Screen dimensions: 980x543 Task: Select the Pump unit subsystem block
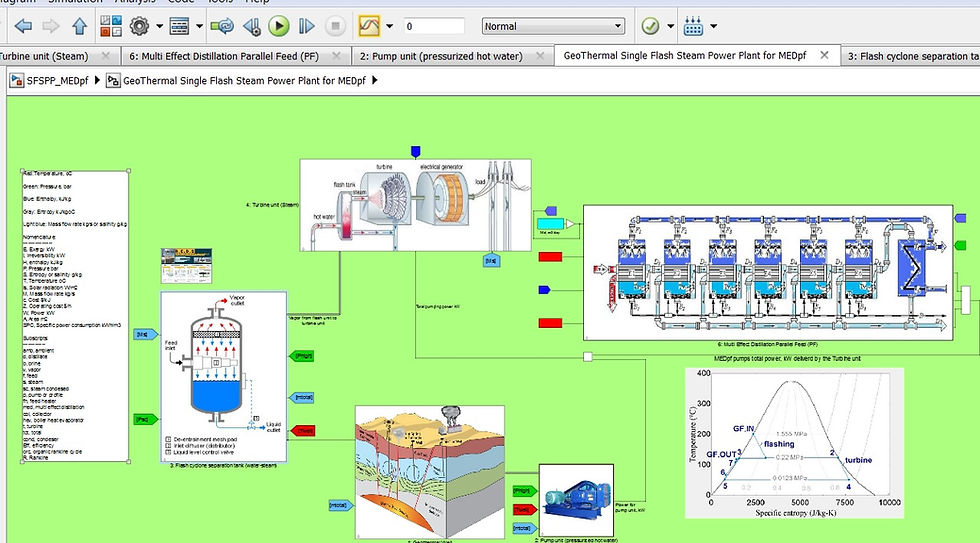576,500
